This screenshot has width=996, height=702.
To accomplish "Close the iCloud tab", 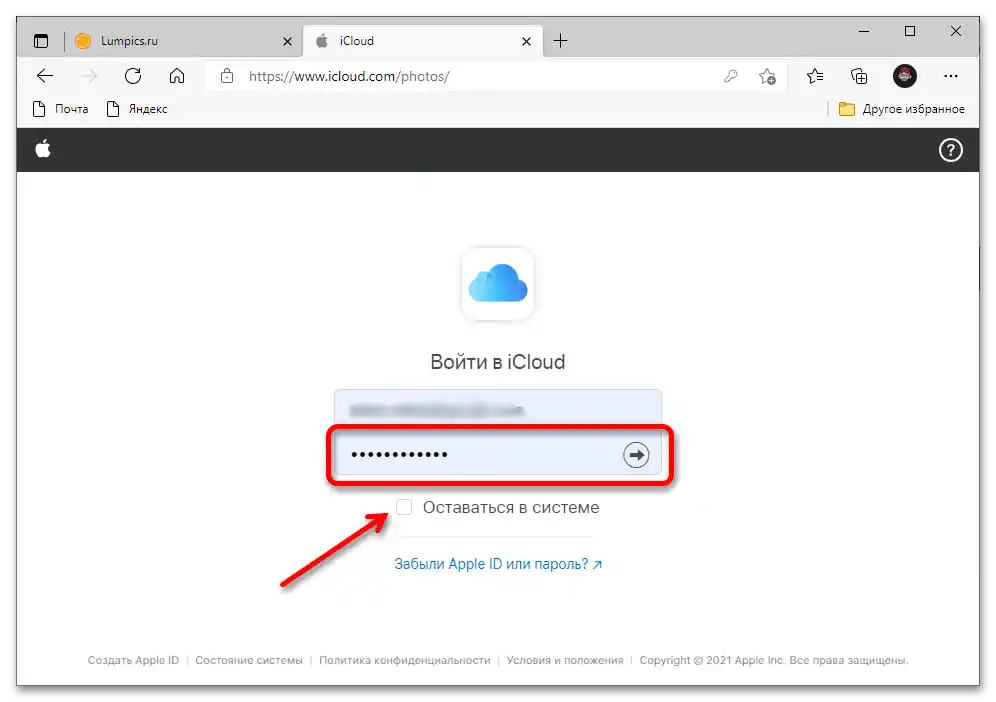I will [x=526, y=41].
